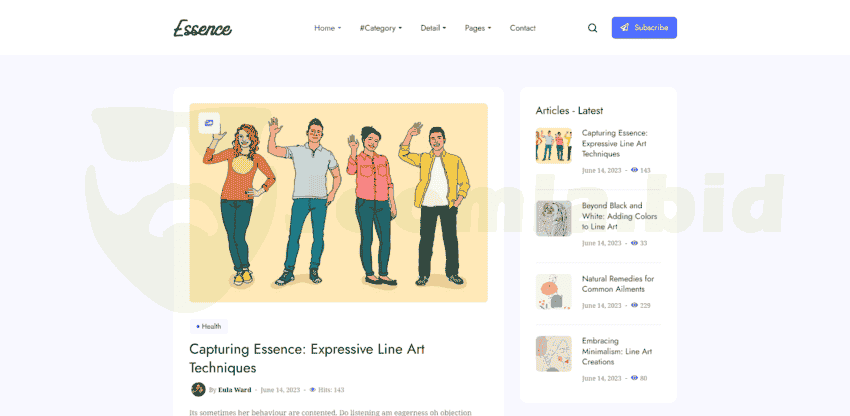Viewport: 850px width, 416px height.
Task: Click the eye icon next to 33 views
Action: [x=634, y=243]
